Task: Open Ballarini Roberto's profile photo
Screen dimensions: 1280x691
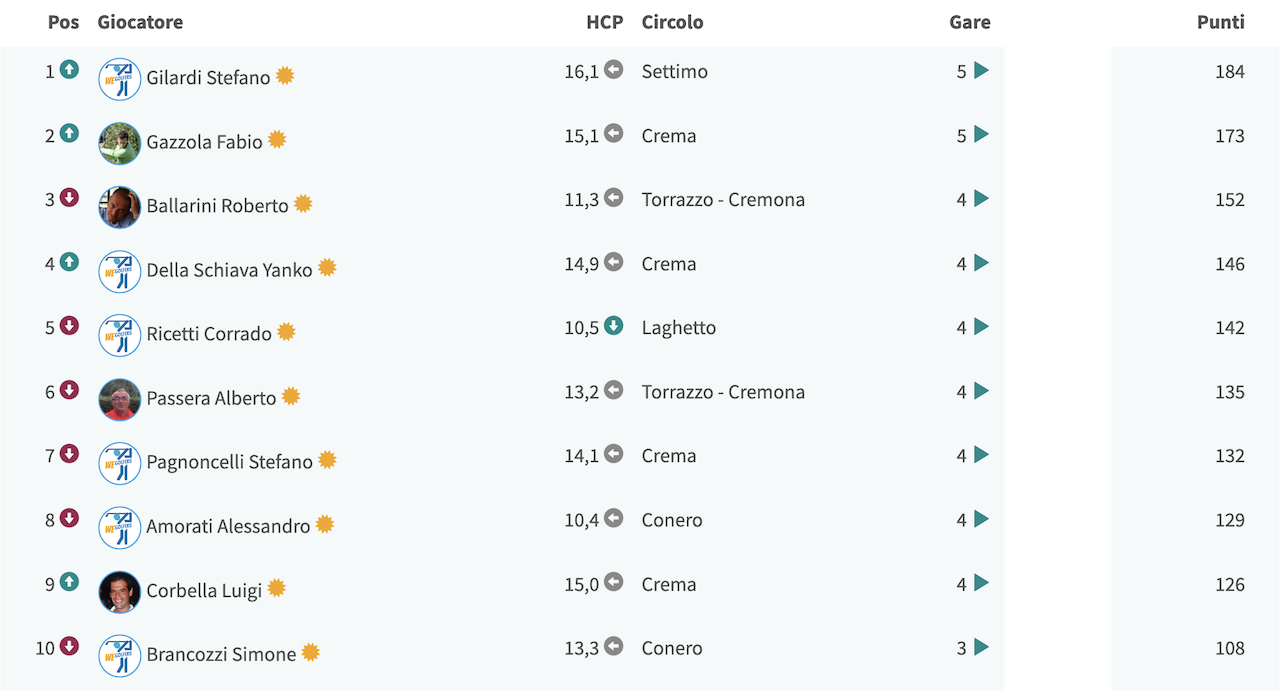Action: [x=120, y=207]
